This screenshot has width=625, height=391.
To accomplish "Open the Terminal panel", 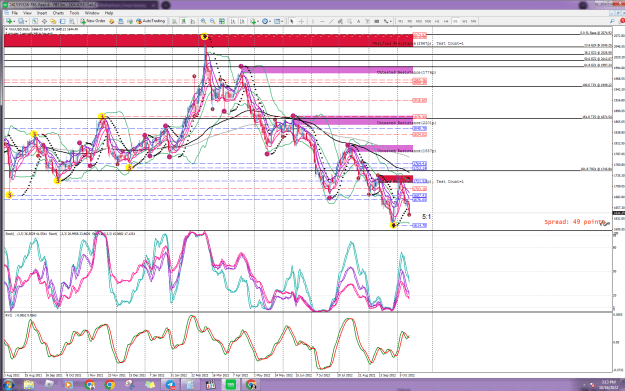I will coord(63,21).
